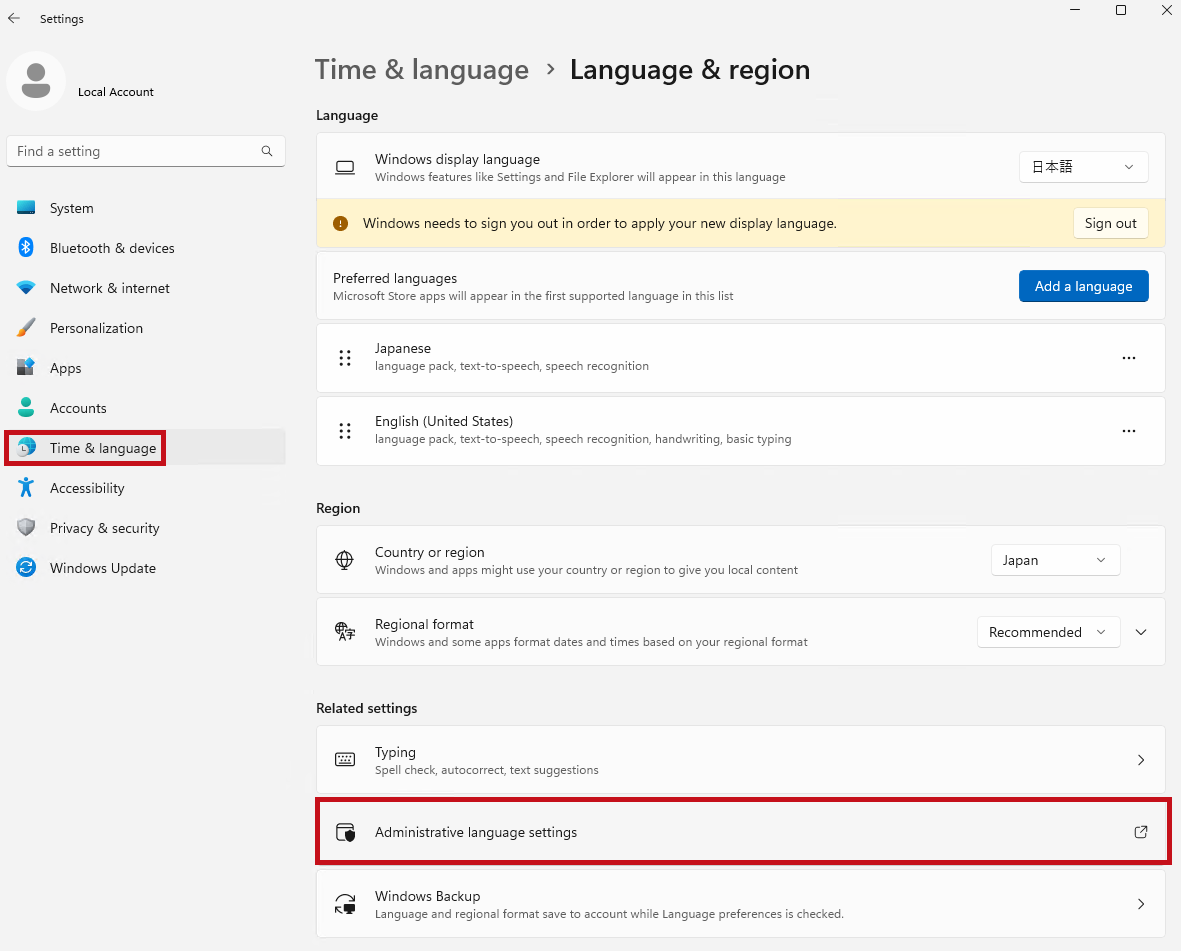Open Windows Update page

click(x=145, y=567)
